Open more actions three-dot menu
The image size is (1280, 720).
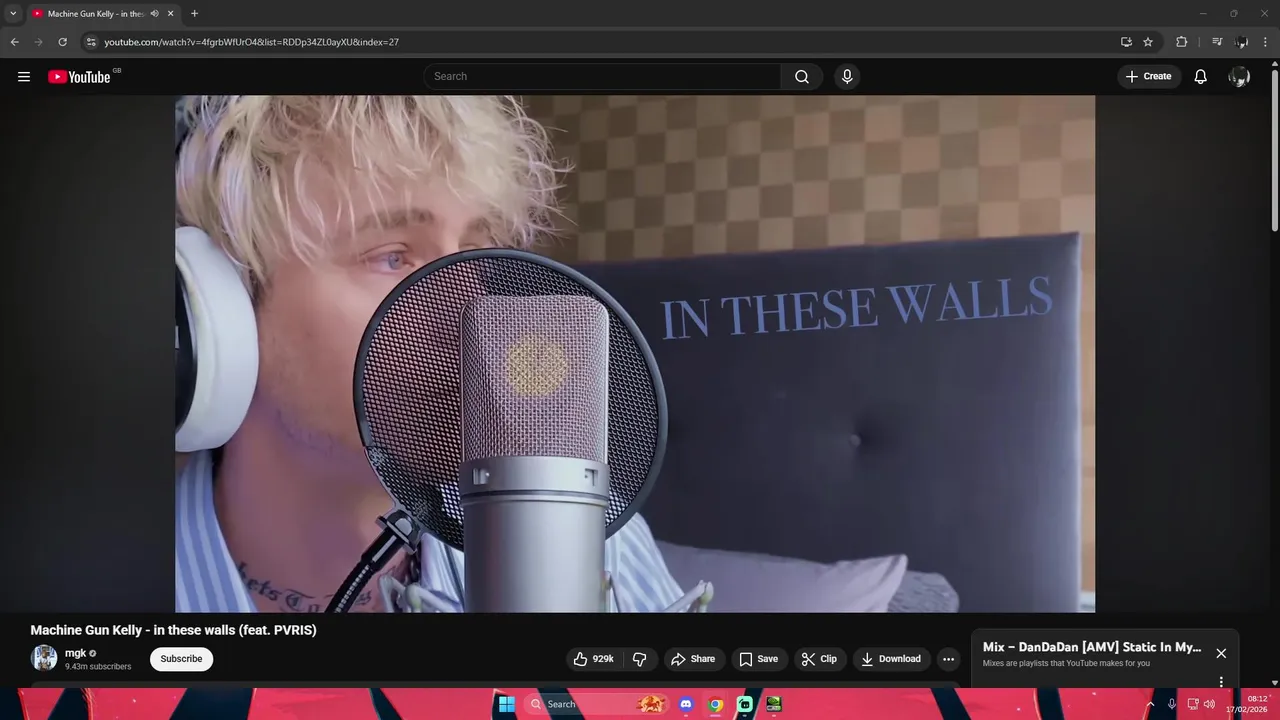(x=948, y=659)
